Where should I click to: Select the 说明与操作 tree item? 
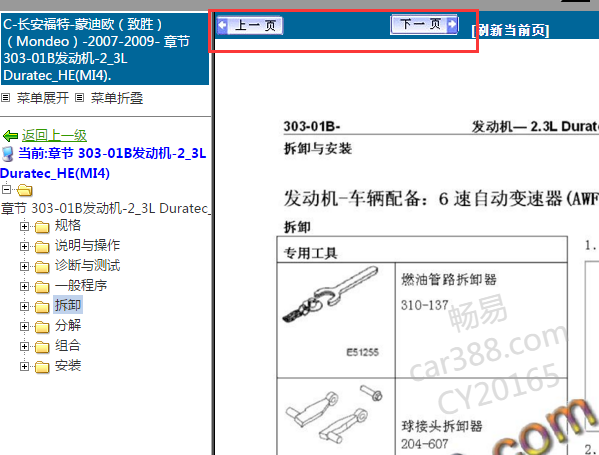tap(87, 245)
